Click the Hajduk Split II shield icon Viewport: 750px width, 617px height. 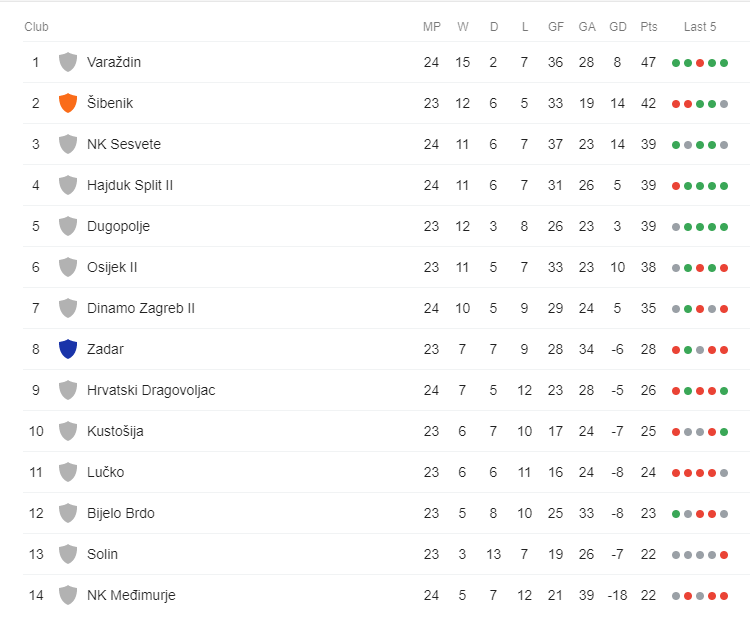click(68, 185)
